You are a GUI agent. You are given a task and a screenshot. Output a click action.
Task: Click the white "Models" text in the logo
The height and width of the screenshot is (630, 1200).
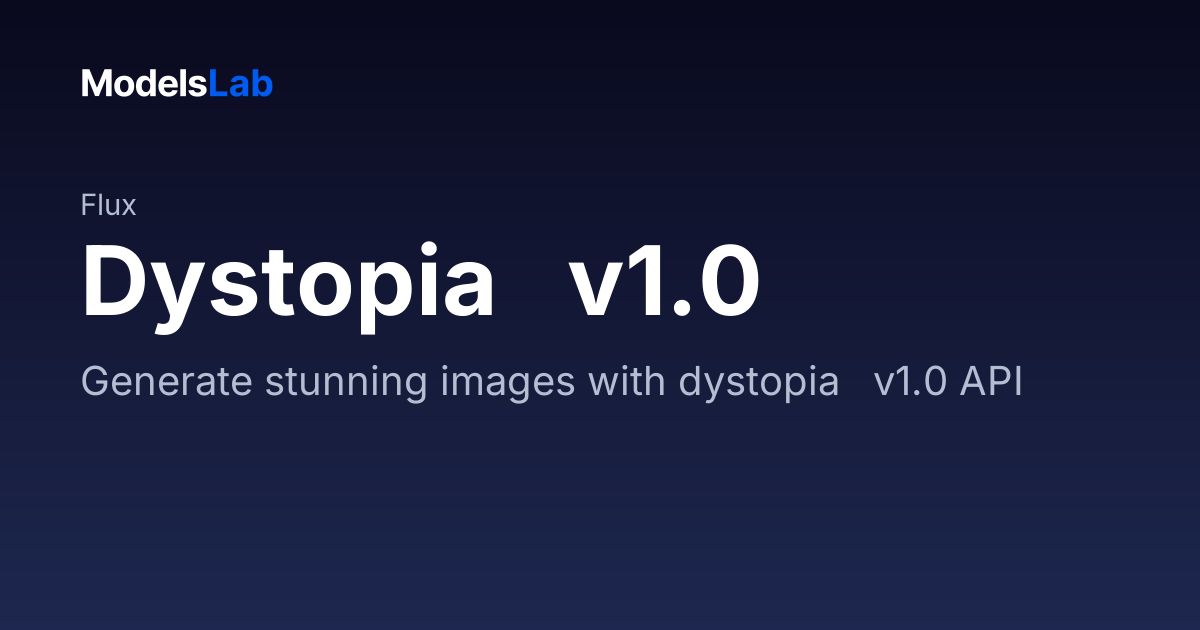click(144, 84)
